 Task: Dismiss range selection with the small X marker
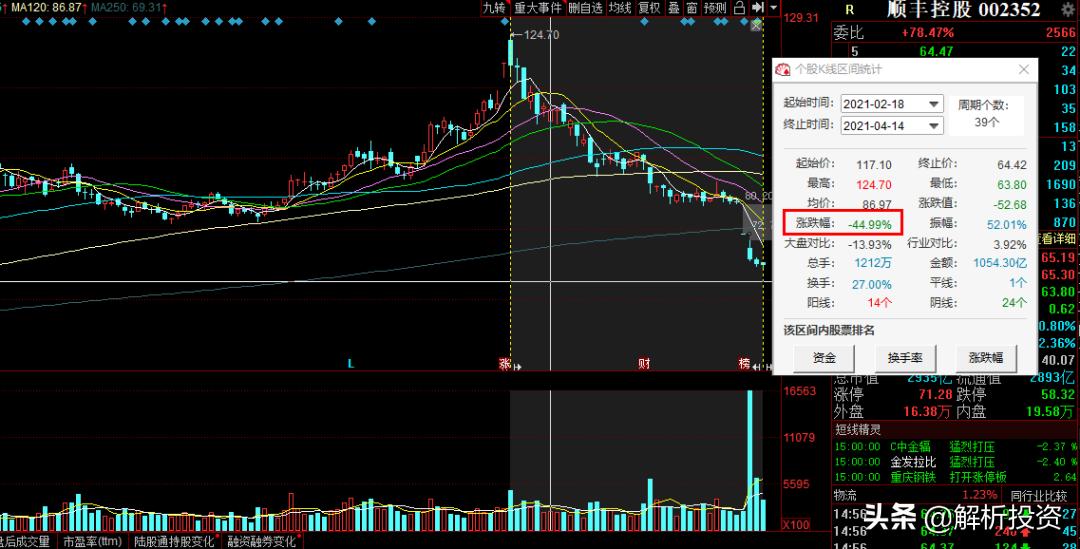pos(757,26)
